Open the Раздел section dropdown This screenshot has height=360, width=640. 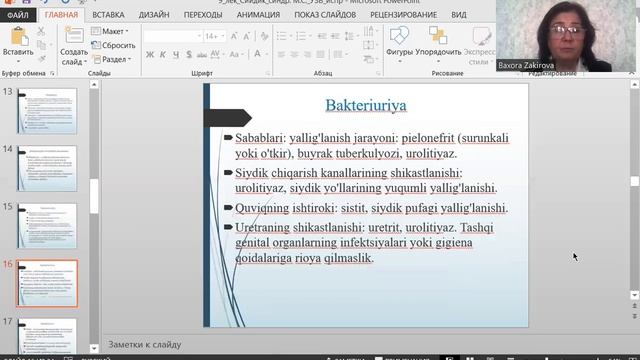point(111,59)
